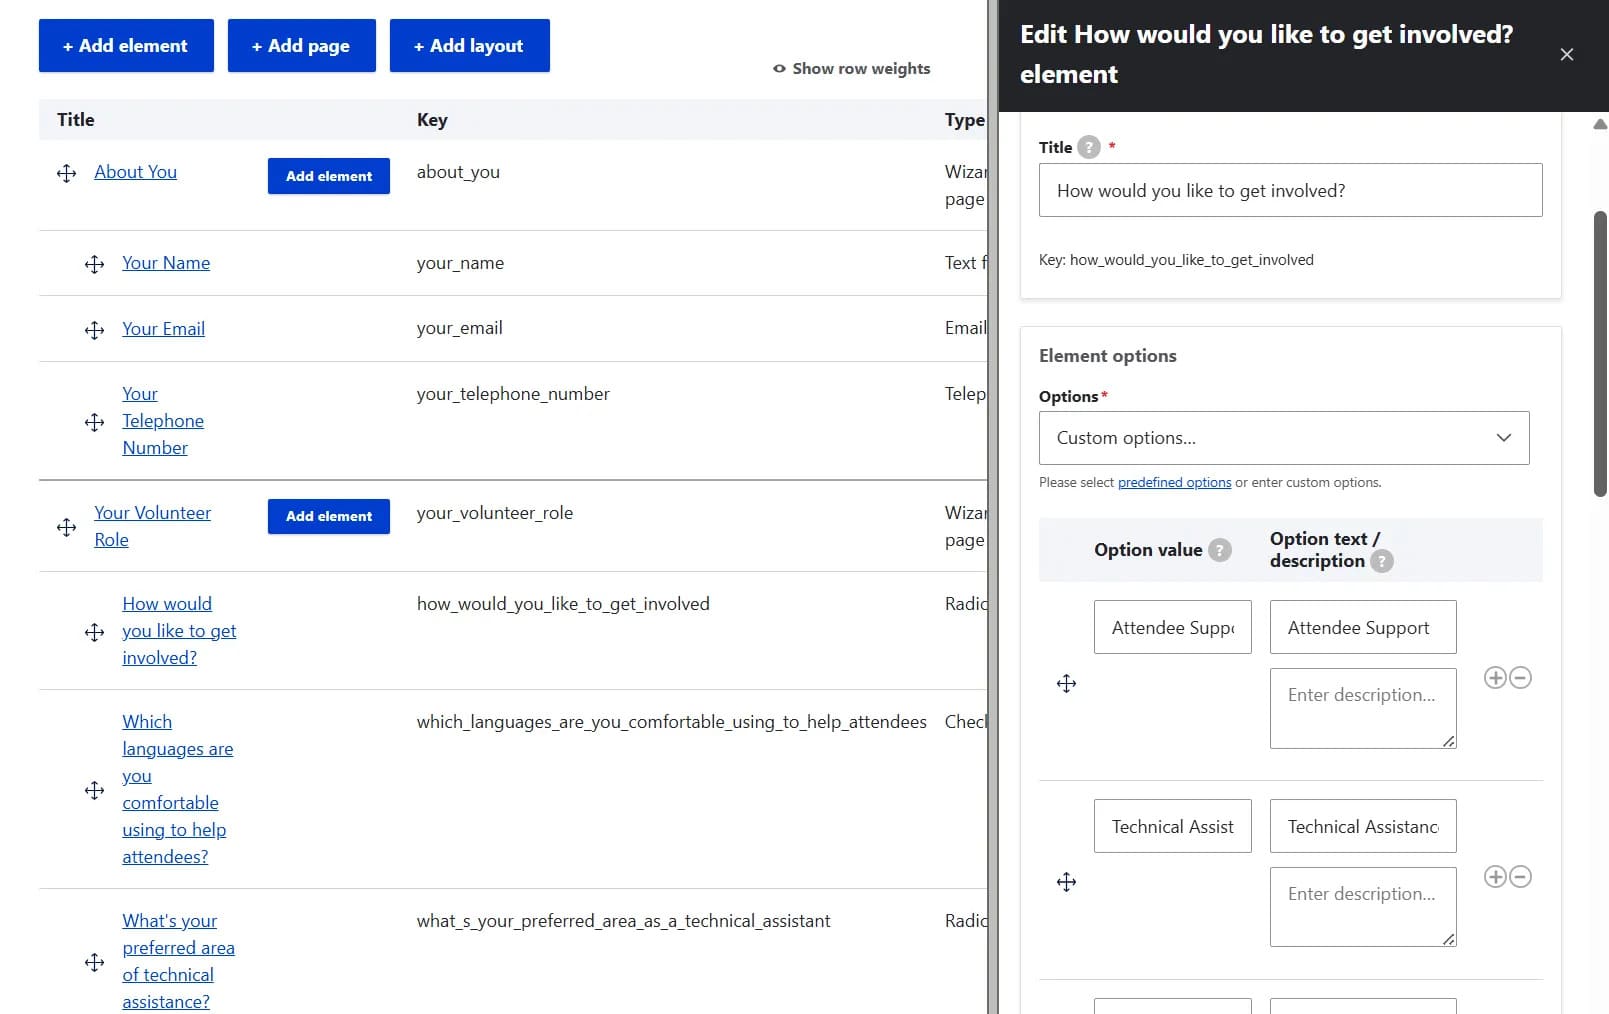Open the About You link
The height and width of the screenshot is (1014, 1609).
135,172
